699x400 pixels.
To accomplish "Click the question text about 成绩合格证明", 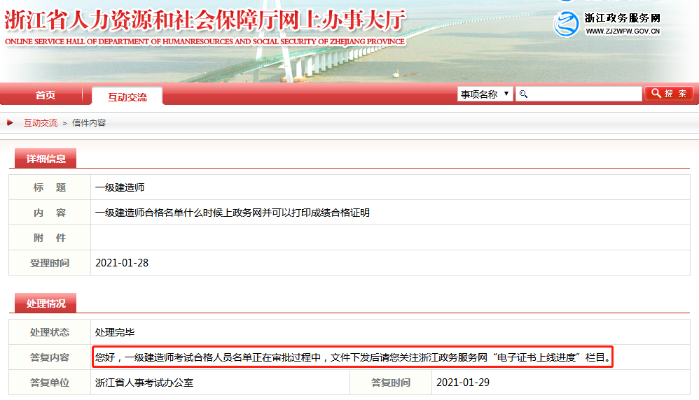I will (232, 213).
